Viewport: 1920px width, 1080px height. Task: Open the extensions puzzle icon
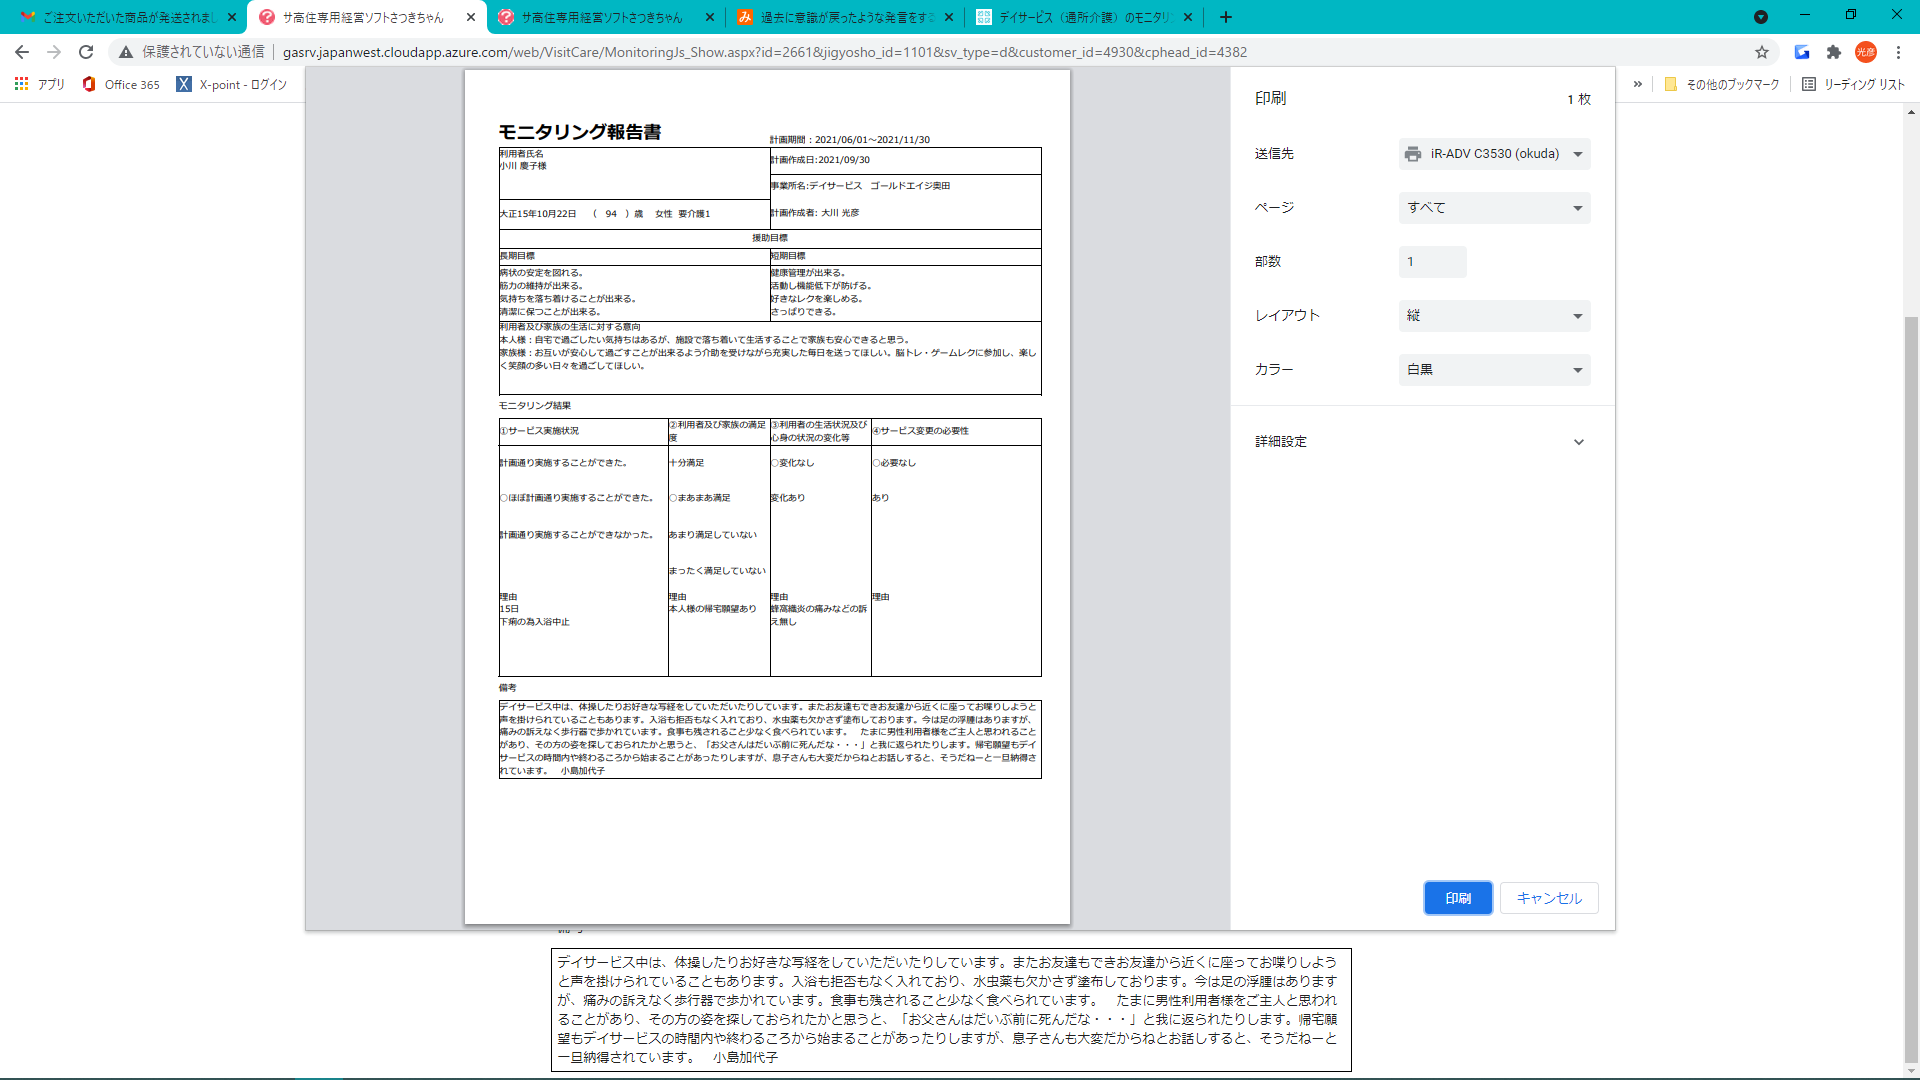click(x=1834, y=52)
